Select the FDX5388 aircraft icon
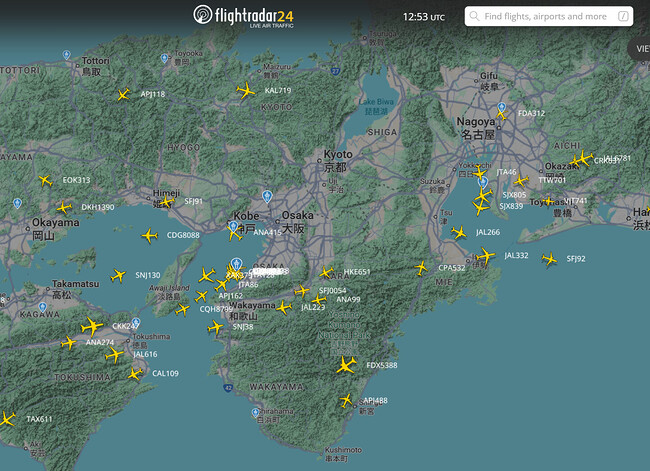The image size is (650, 471). click(348, 365)
